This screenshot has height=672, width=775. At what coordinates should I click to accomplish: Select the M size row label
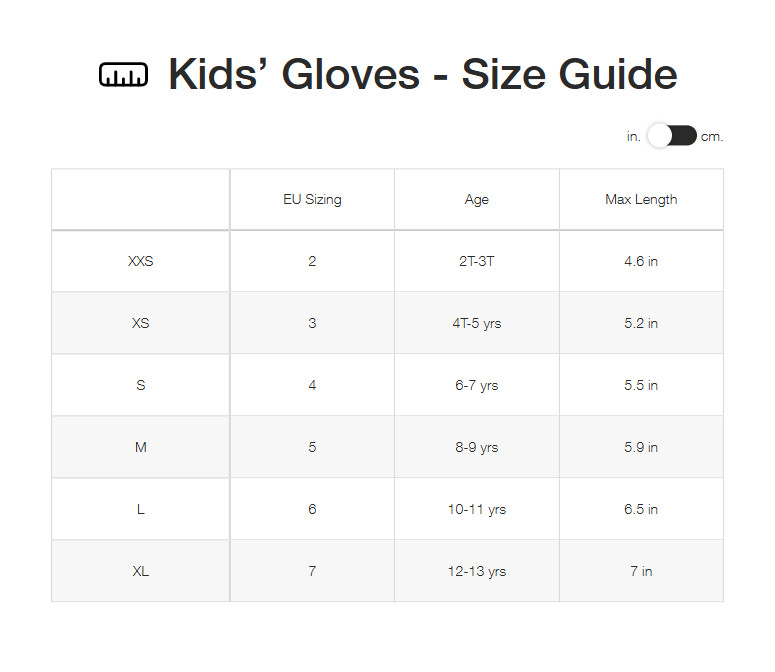coord(141,447)
